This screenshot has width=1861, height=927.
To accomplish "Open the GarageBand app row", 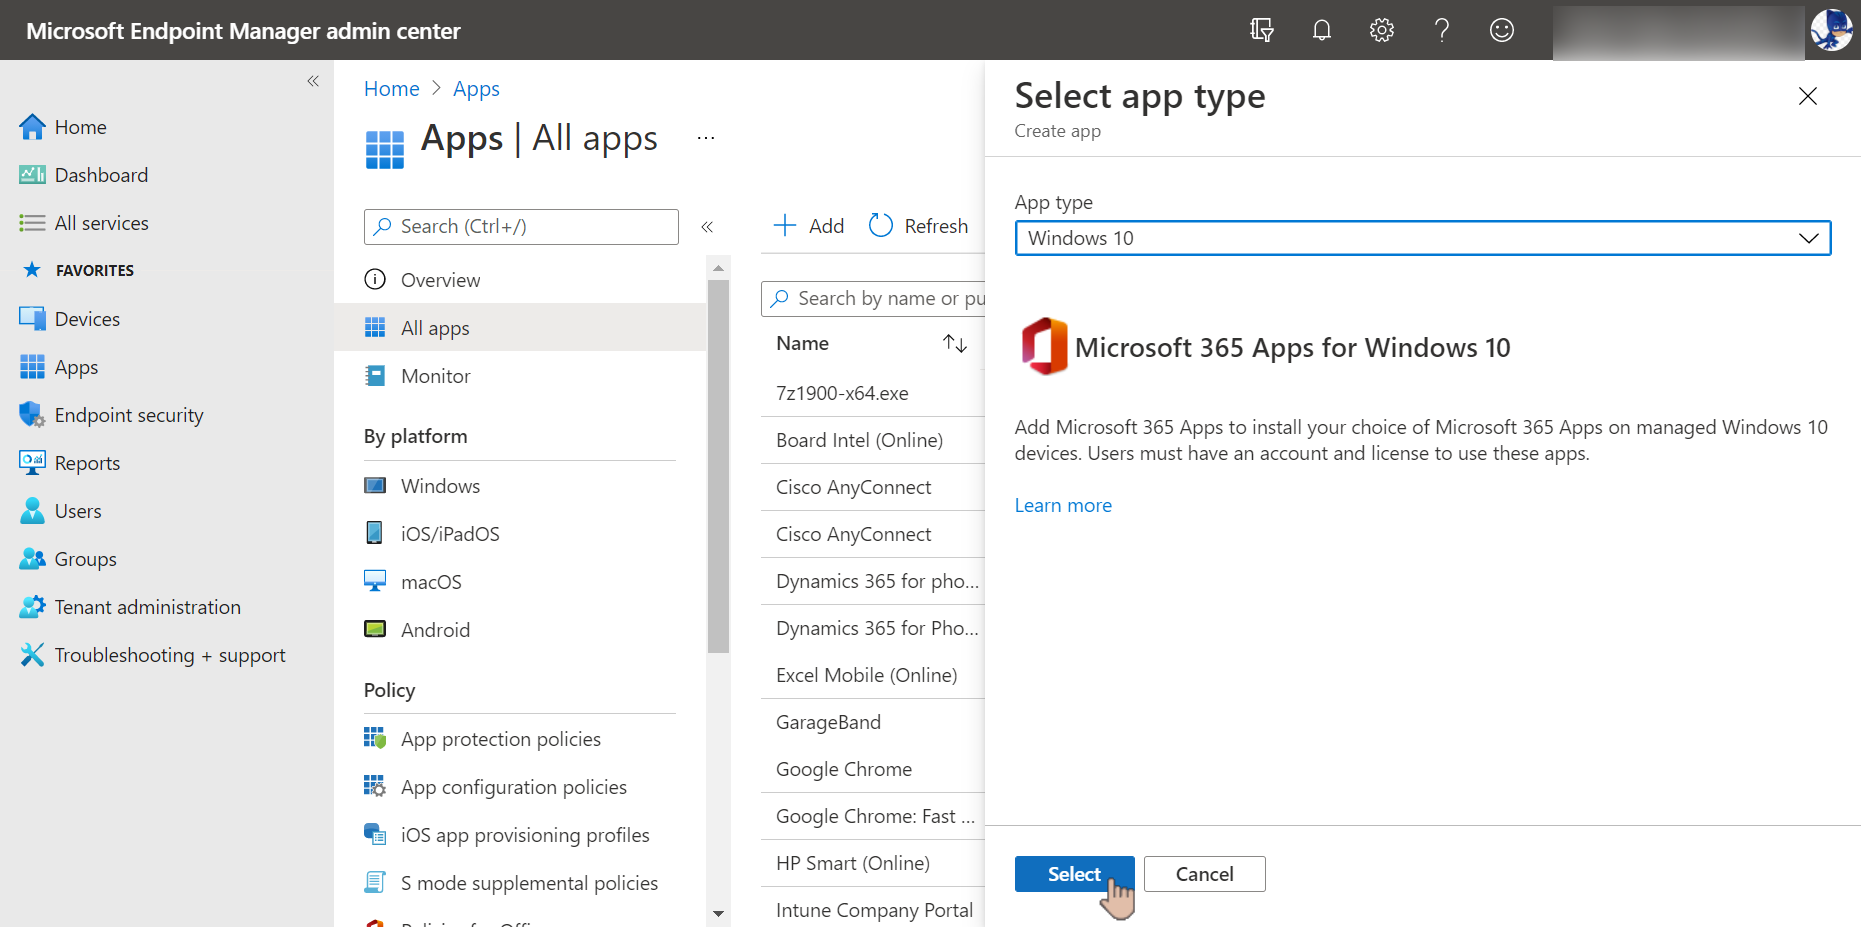I will (872, 722).
